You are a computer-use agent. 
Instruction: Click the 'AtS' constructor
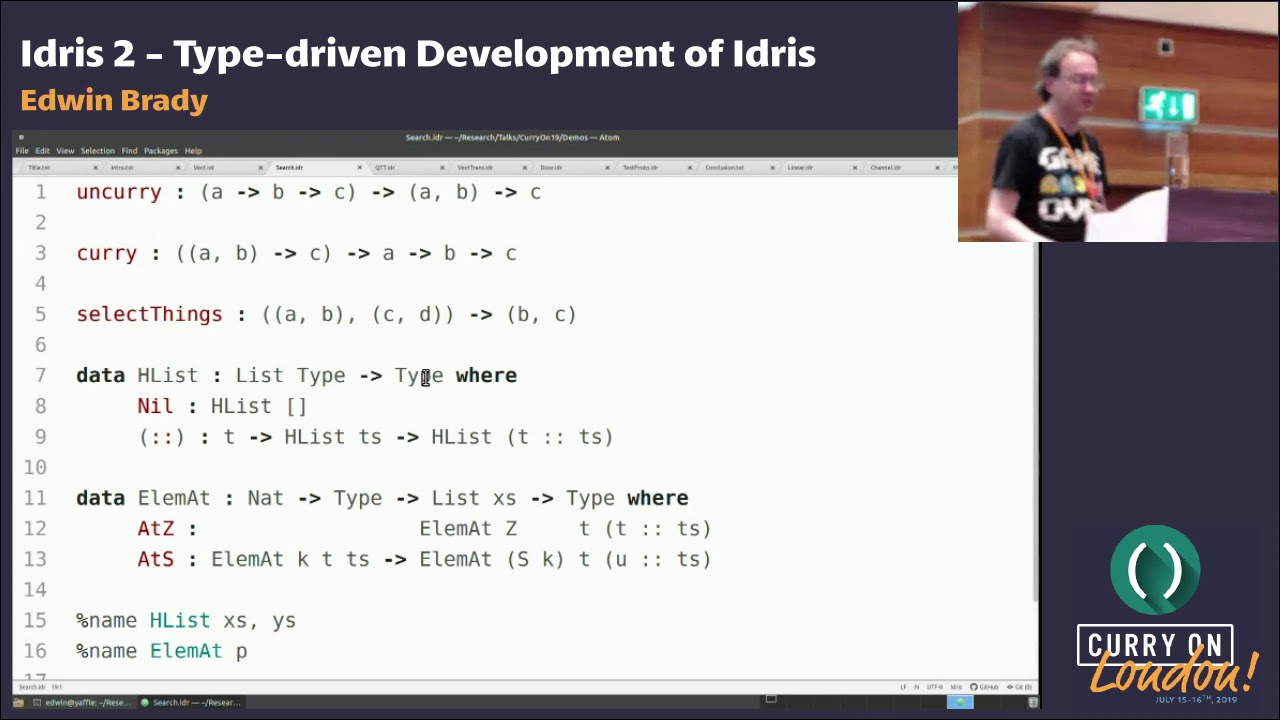point(155,559)
